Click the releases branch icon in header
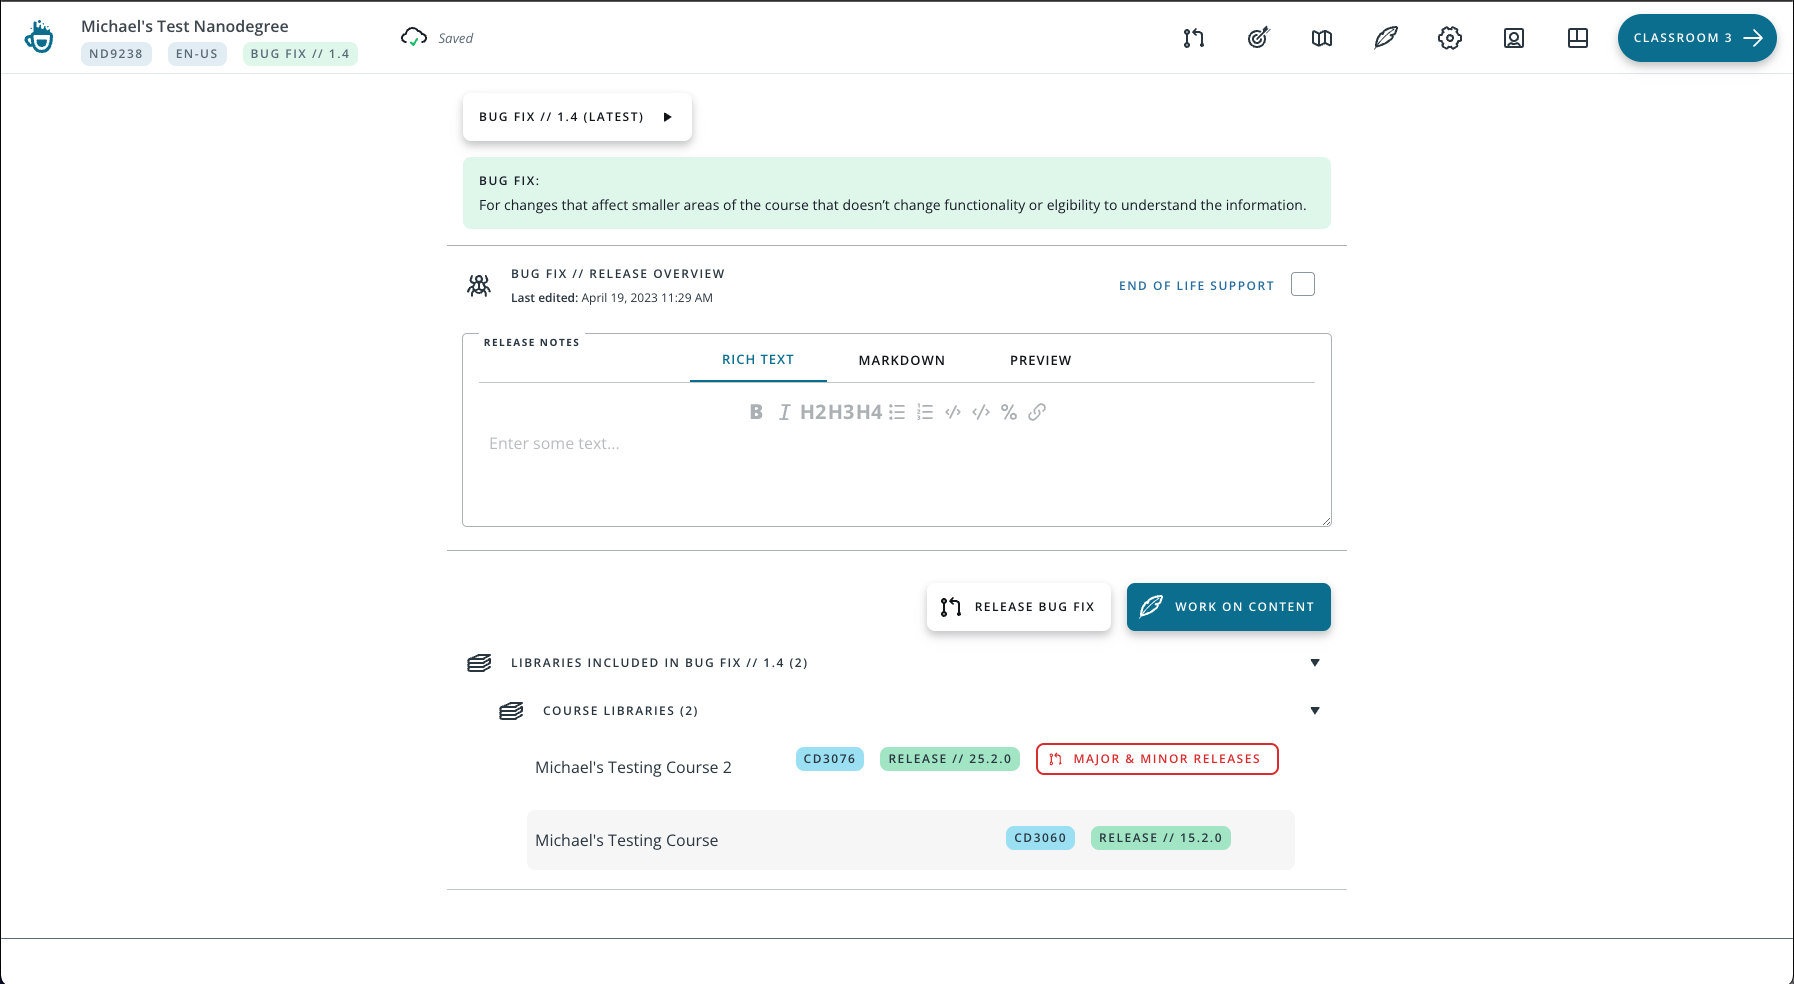This screenshot has height=984, width=1794. (x=1194, y=38)
